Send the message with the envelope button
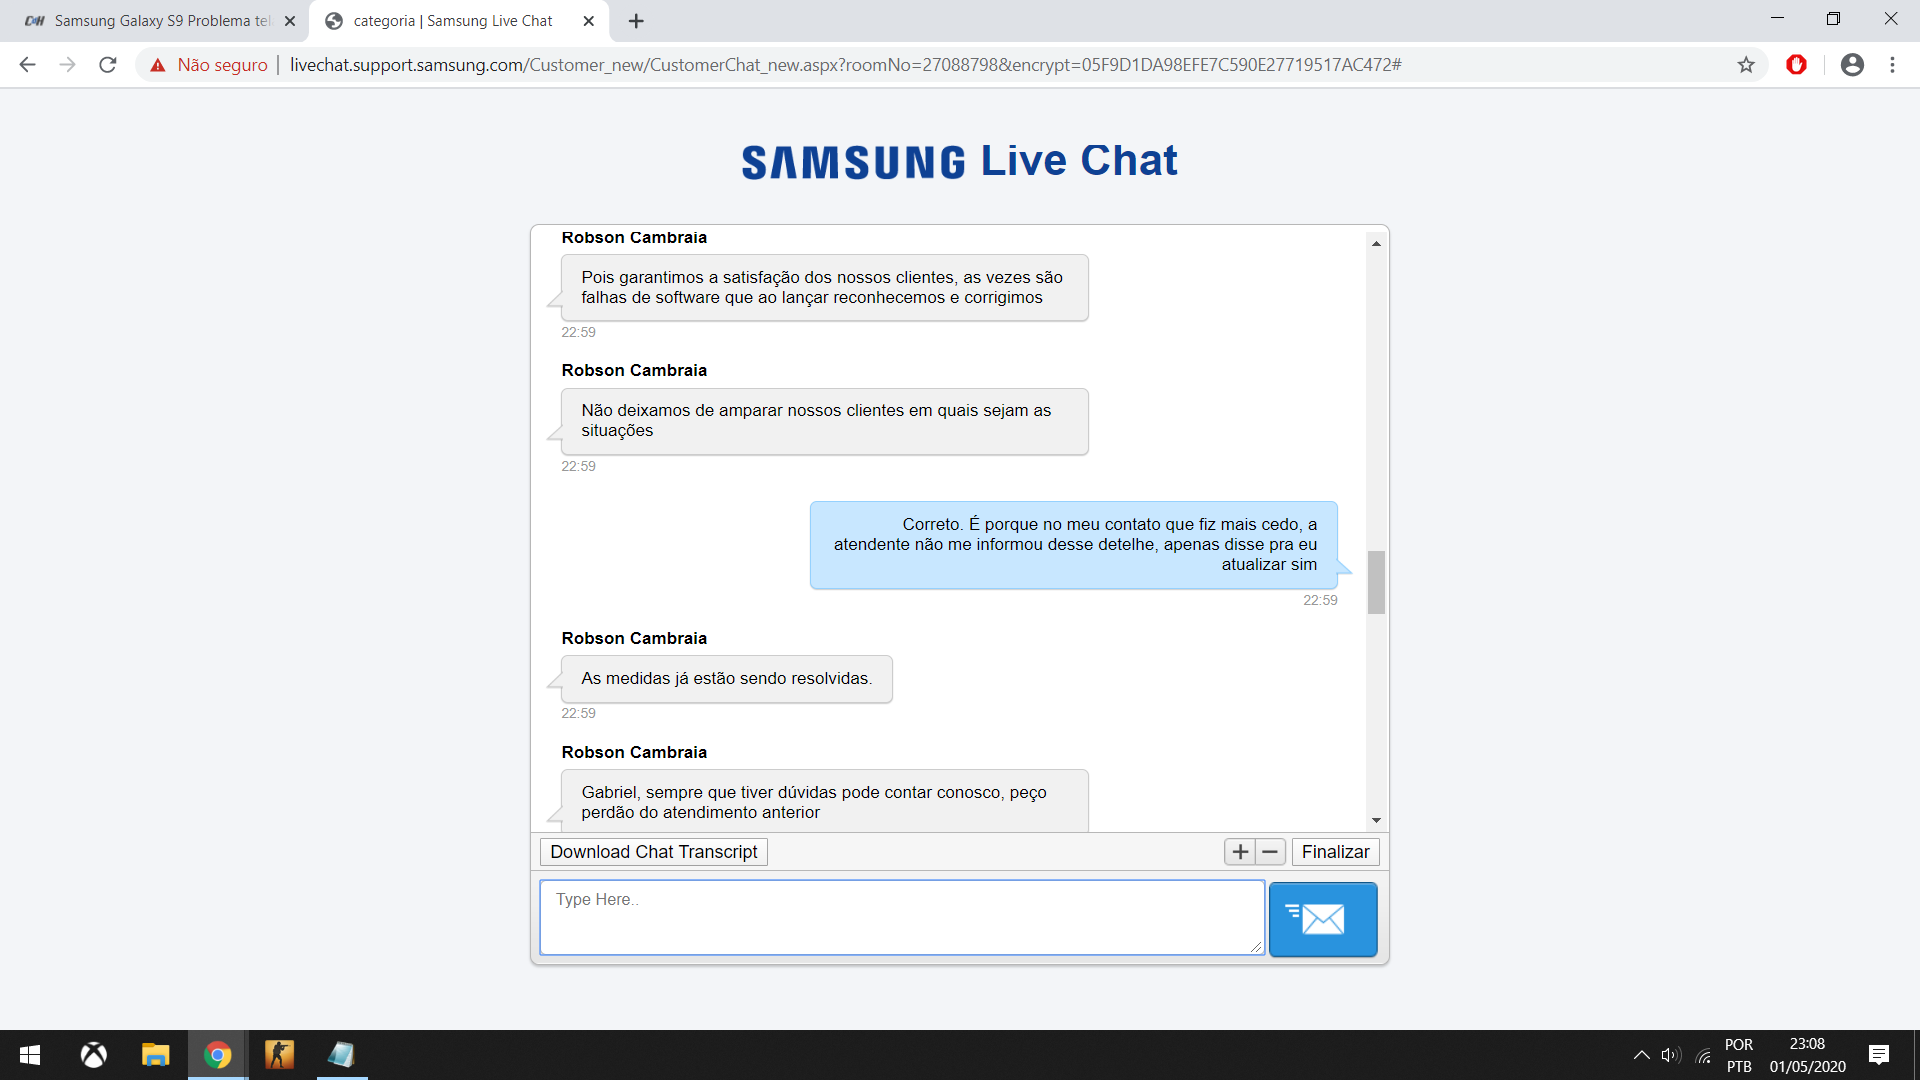 (x=1322, y=919)
